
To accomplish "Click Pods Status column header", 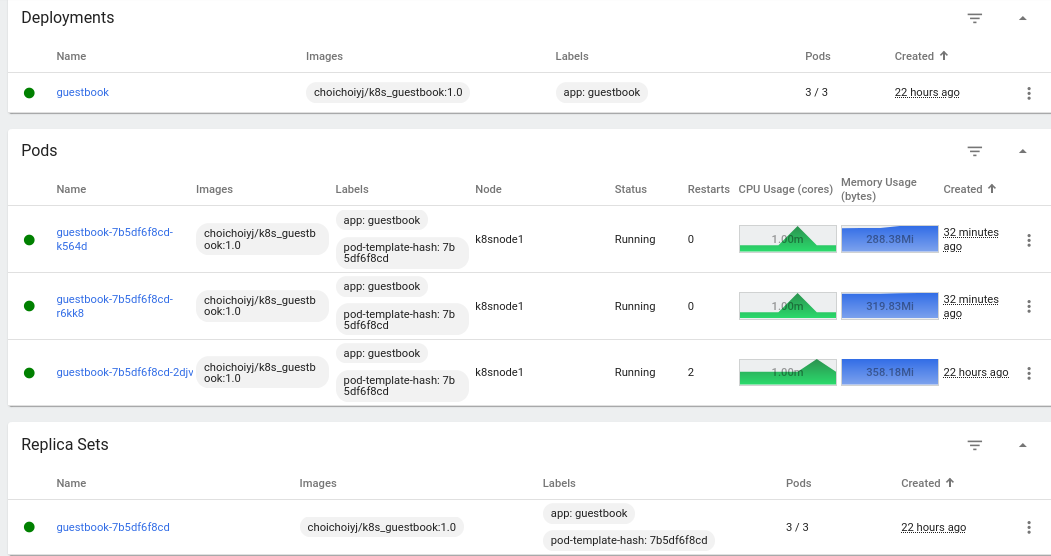I will (x=631, y=189).
